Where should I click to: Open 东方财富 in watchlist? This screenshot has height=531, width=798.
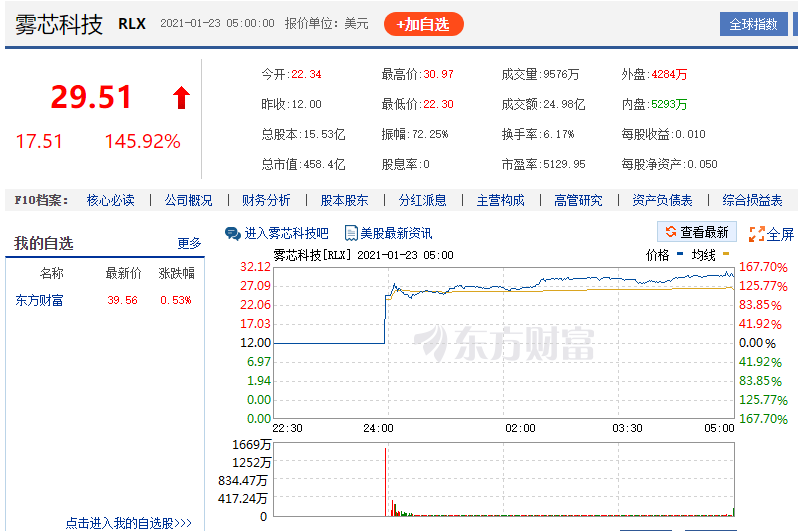tap(39, 300)
